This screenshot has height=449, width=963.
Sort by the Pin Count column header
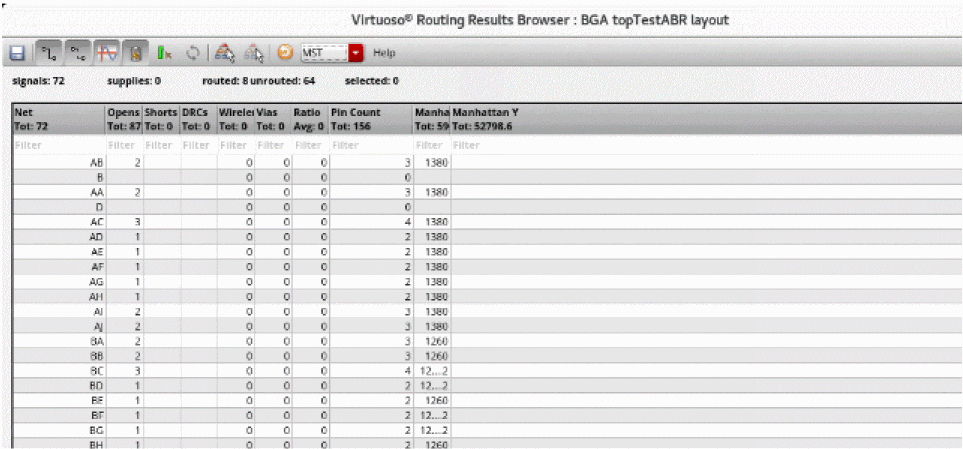point(371,119)
